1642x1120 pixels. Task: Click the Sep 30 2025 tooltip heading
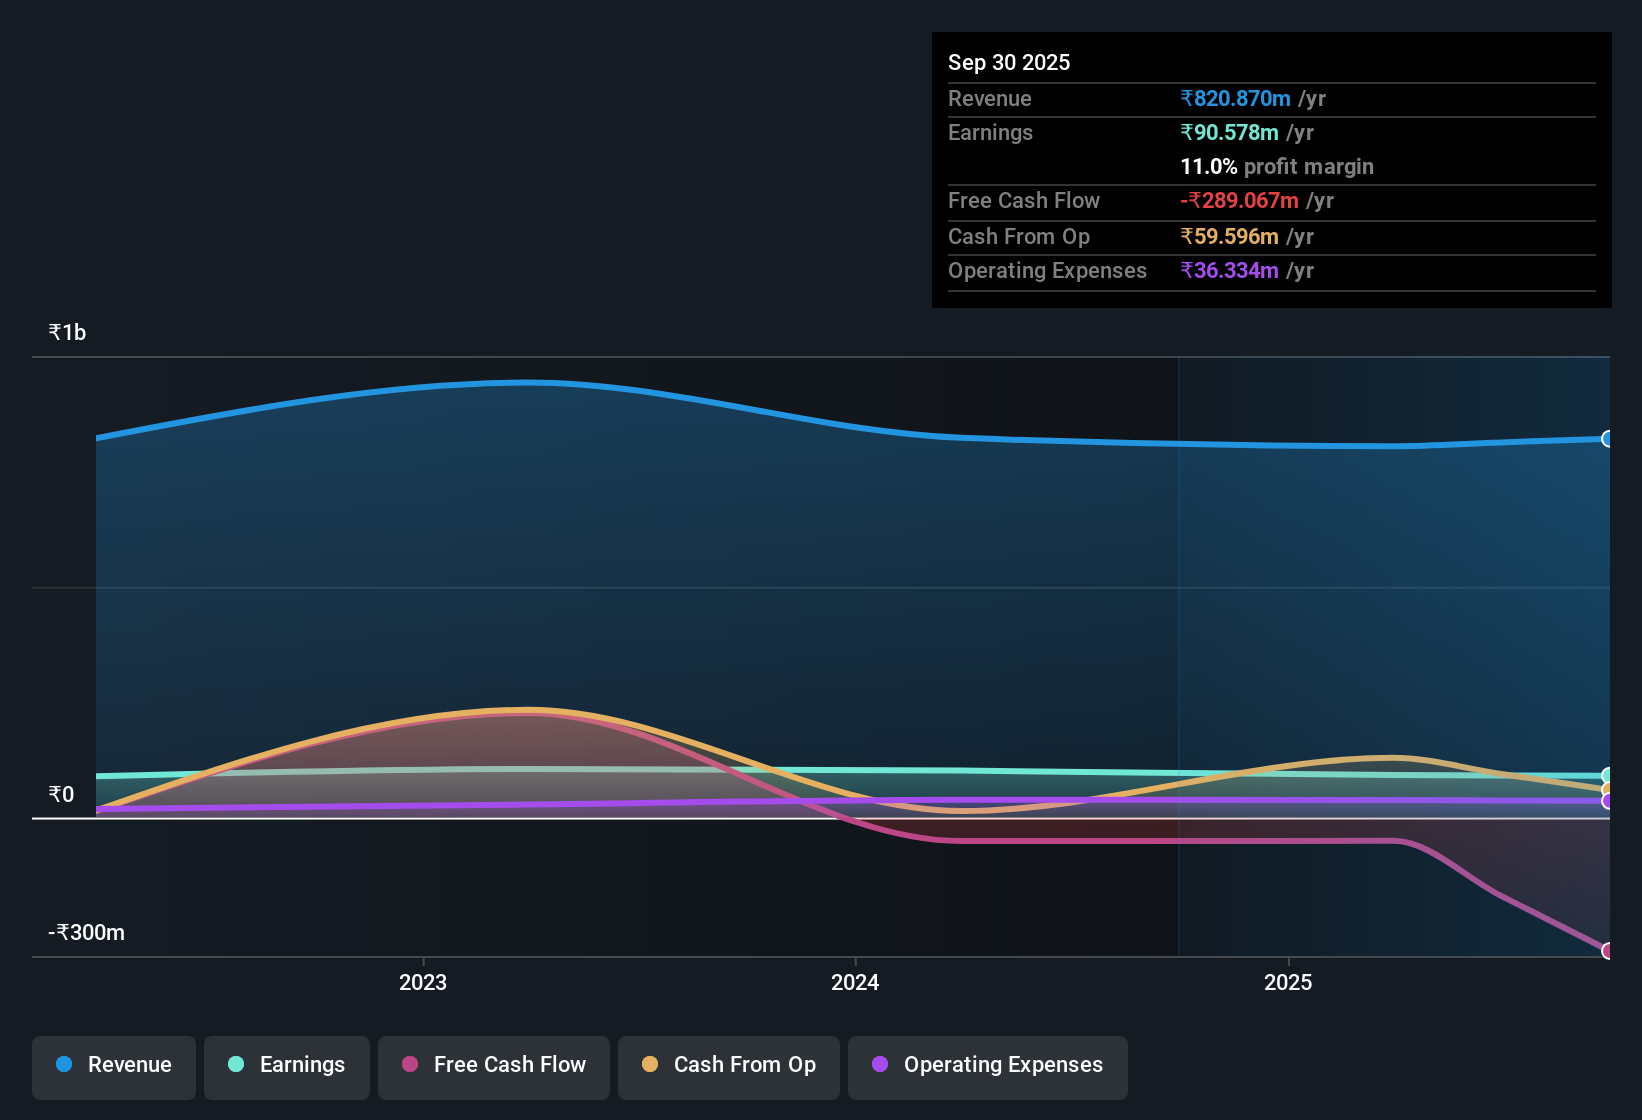pyautogui.click(x=1009, y=62)
